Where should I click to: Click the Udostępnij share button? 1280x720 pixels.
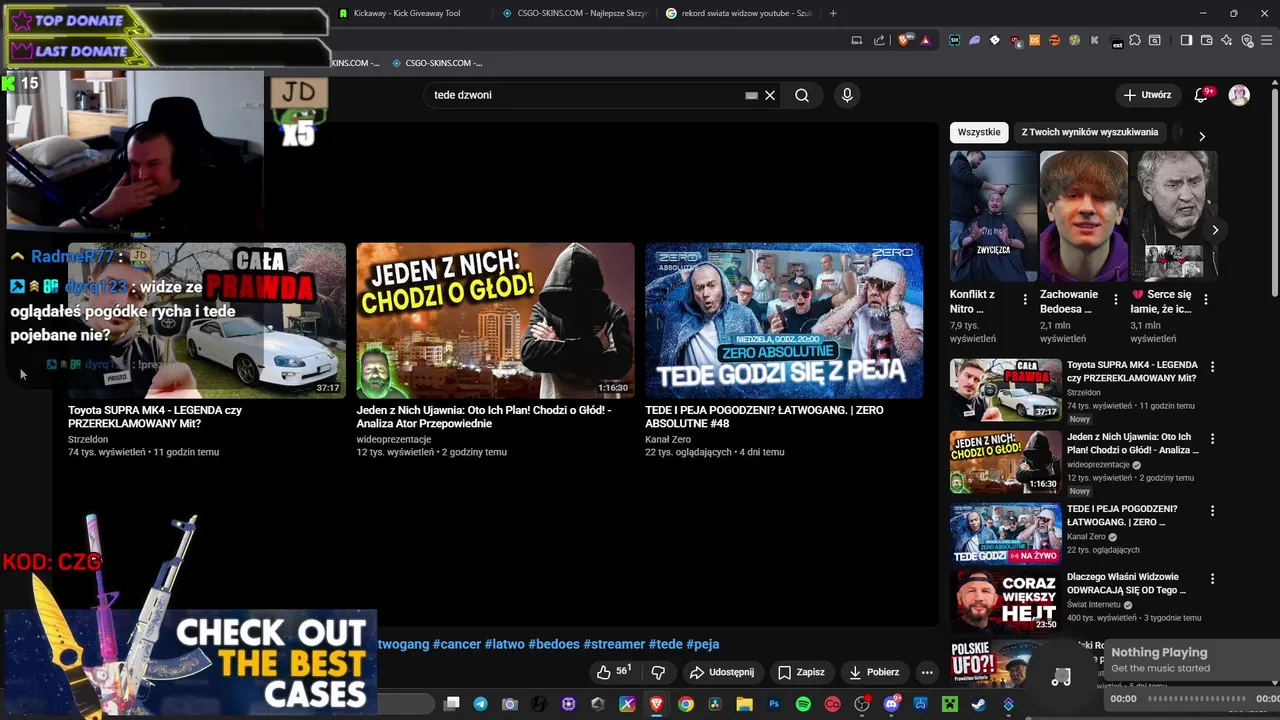pos(722,672)
